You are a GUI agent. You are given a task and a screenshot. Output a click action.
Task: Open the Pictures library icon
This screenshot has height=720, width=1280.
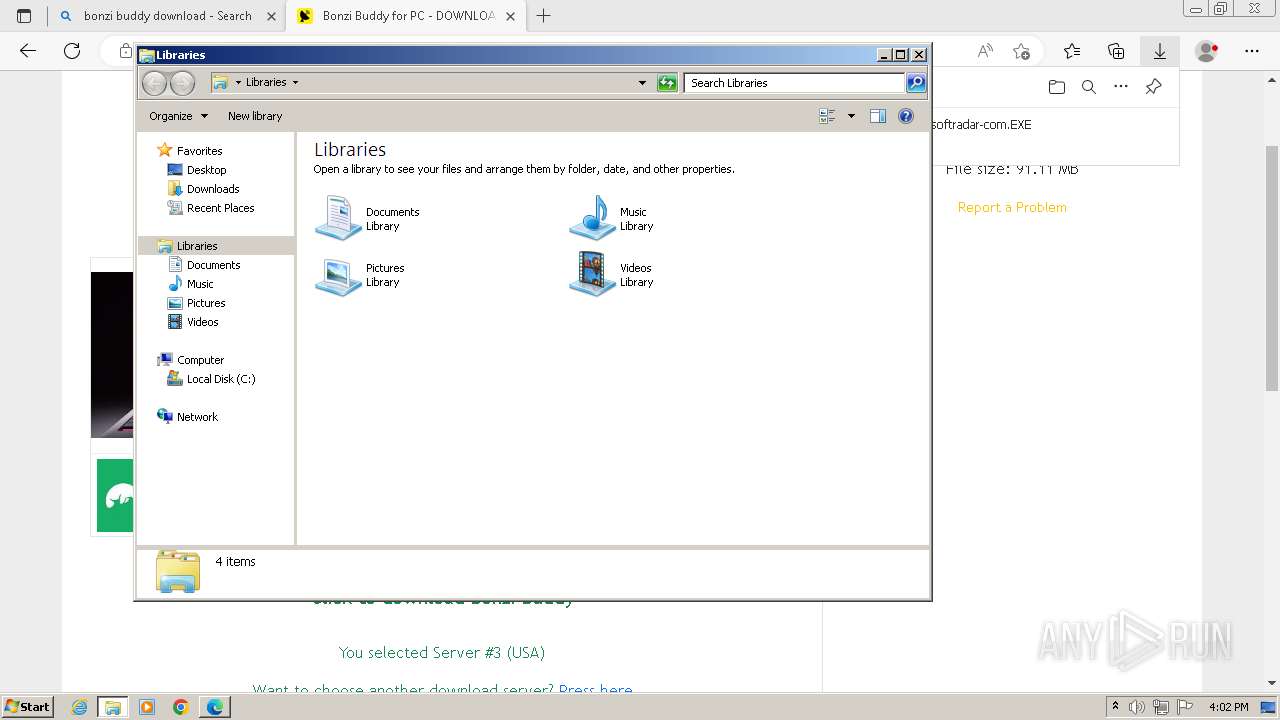338,275
